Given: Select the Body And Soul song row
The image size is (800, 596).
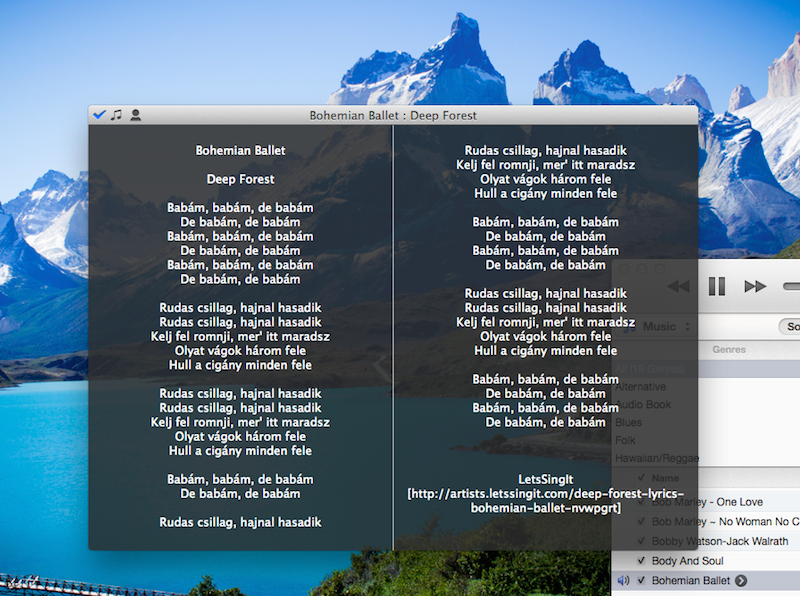Looking at the screenshot, I should (x=706, y=561).
